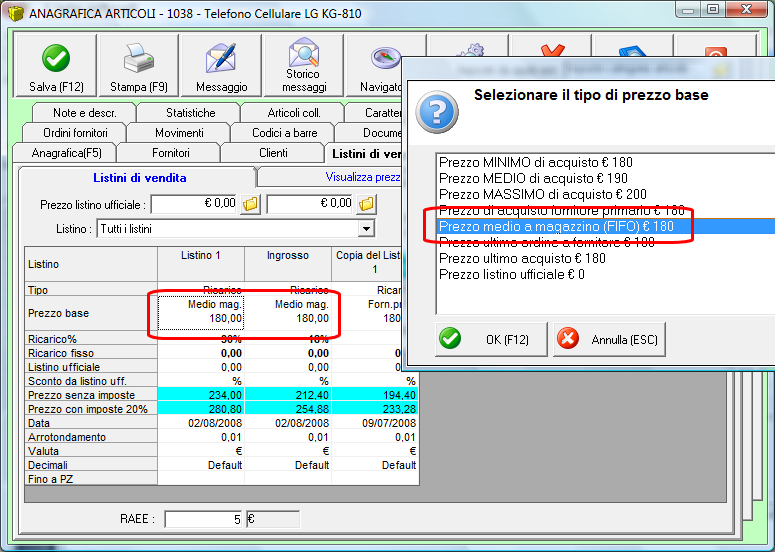Open the Clienti tab
The width and height of the screenshot is (775, 552).
(273, 153)
